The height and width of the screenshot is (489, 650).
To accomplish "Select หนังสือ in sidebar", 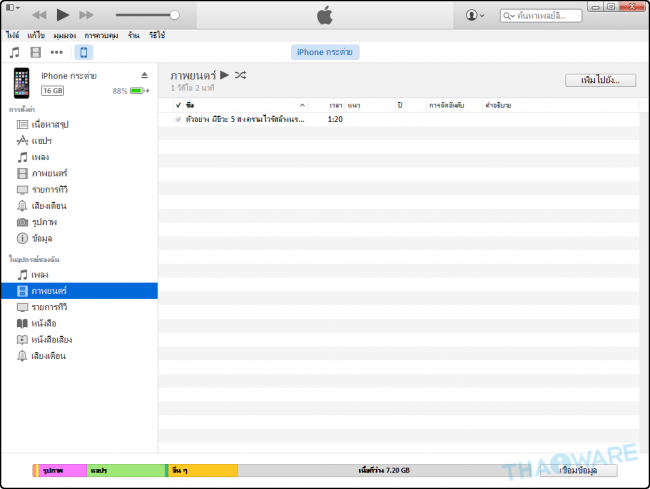I will point(36,323).
